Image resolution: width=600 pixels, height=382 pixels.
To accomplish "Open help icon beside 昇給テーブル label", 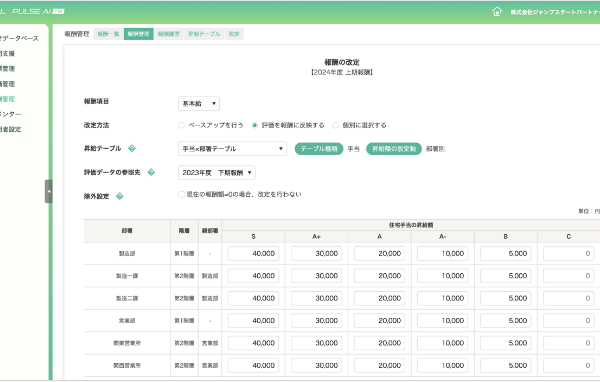I will [x=132, y=148].
